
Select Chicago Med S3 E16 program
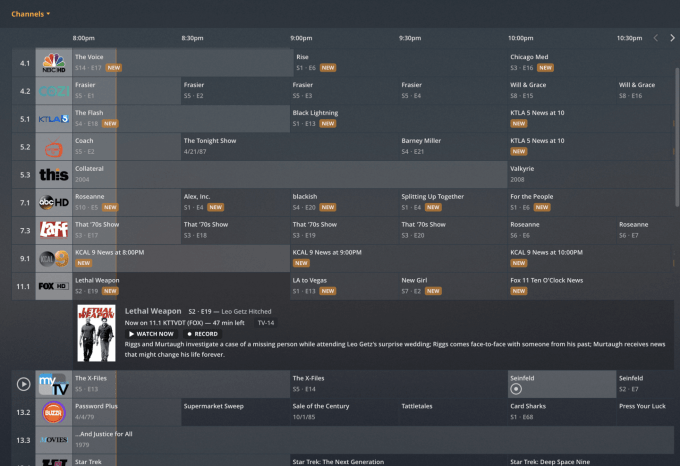click(590, 62)
